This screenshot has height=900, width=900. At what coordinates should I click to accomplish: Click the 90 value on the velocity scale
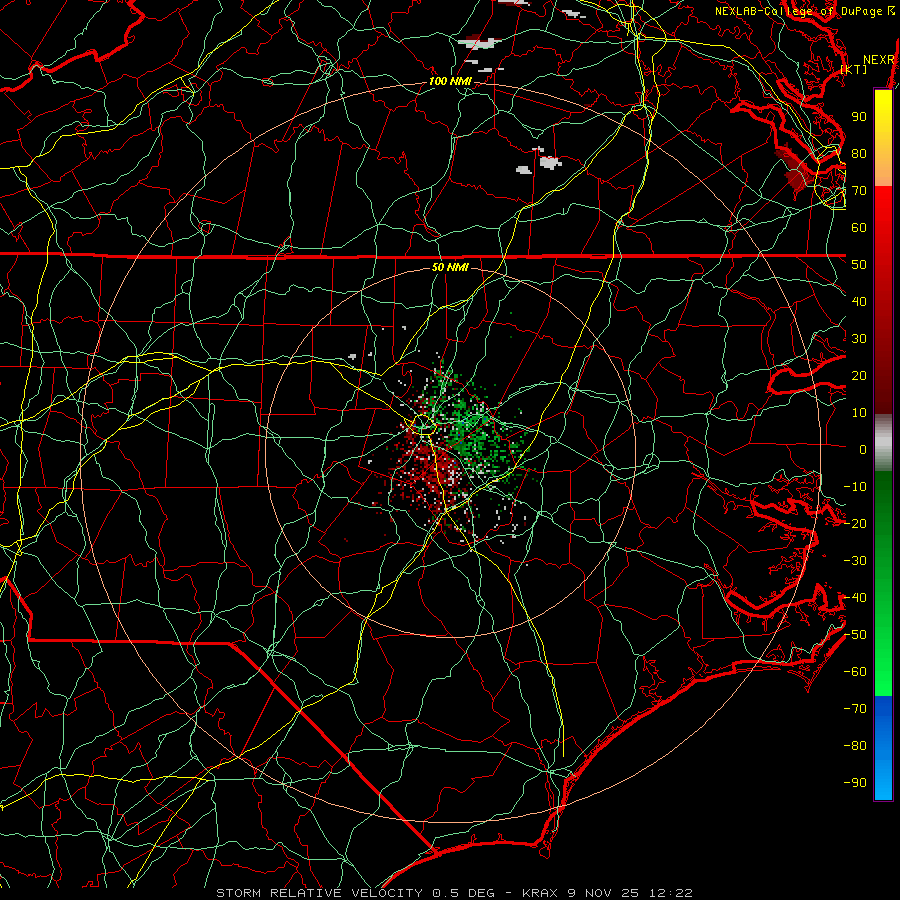click(x=859, y=117)
